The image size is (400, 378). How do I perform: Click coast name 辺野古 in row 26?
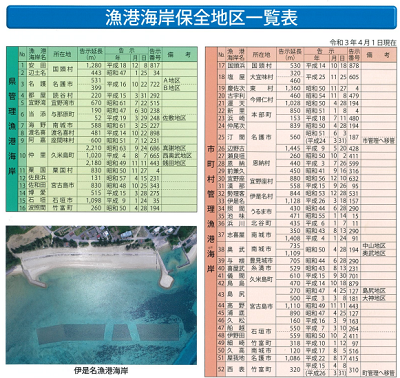[236, 148]
